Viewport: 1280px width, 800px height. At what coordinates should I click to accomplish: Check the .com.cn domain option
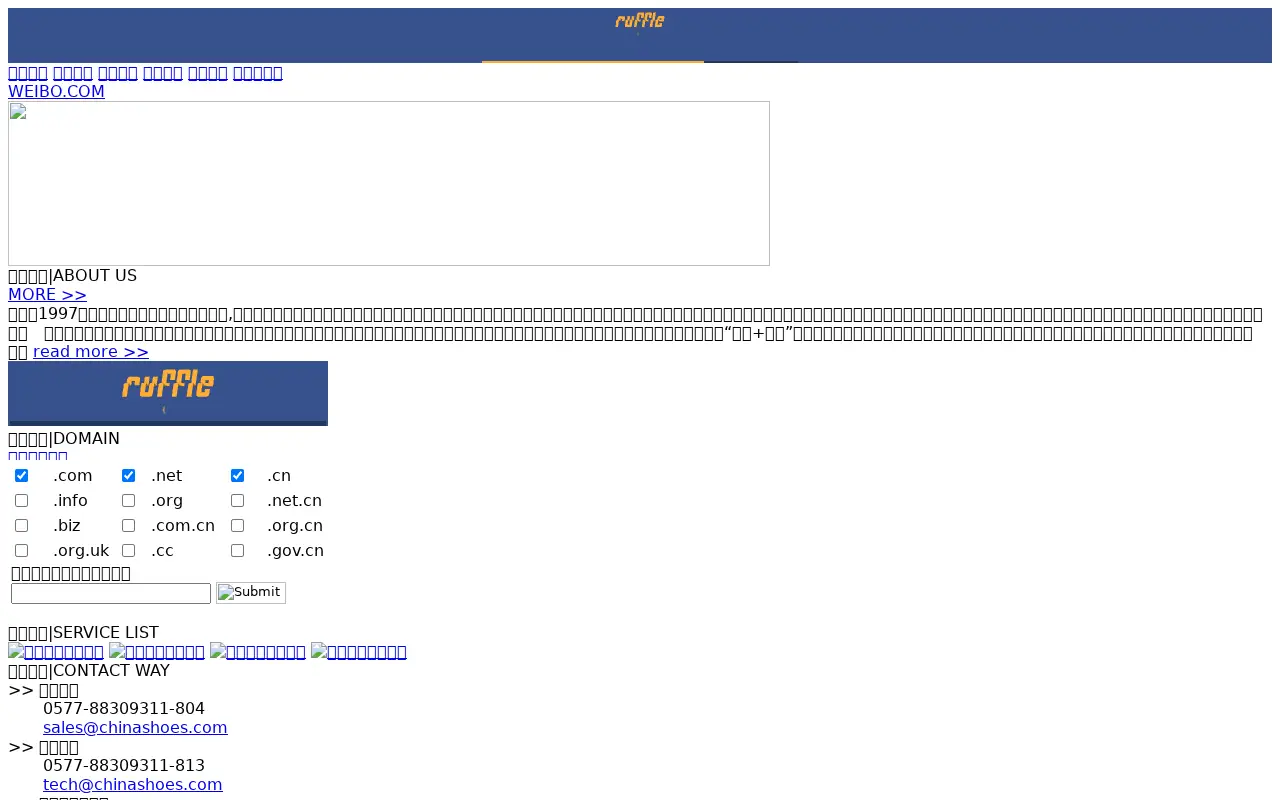click(x=128, y=526)
